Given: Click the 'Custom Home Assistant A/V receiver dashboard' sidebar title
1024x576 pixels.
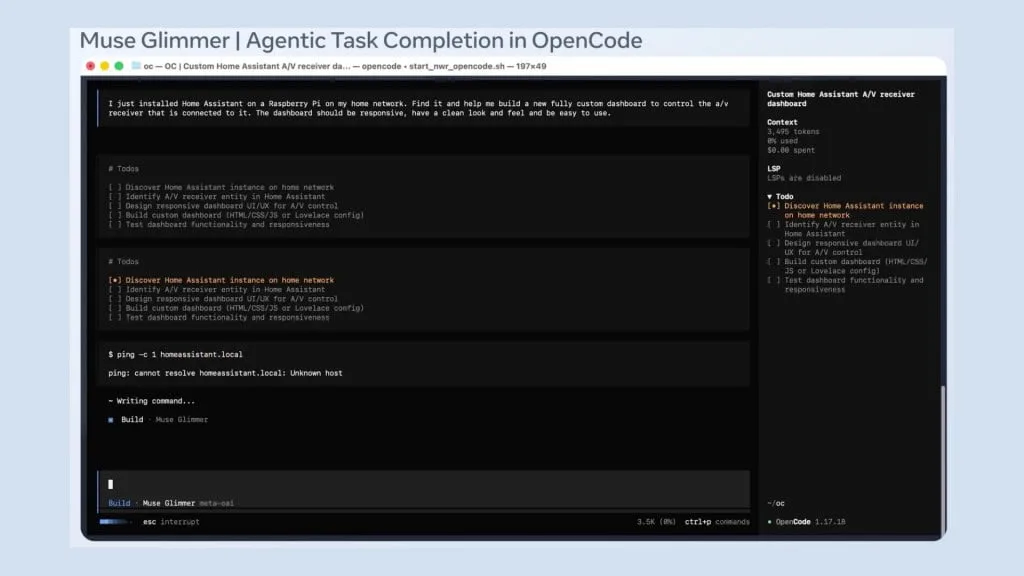Looking at the screenshot, I should (x=840, y=99).
